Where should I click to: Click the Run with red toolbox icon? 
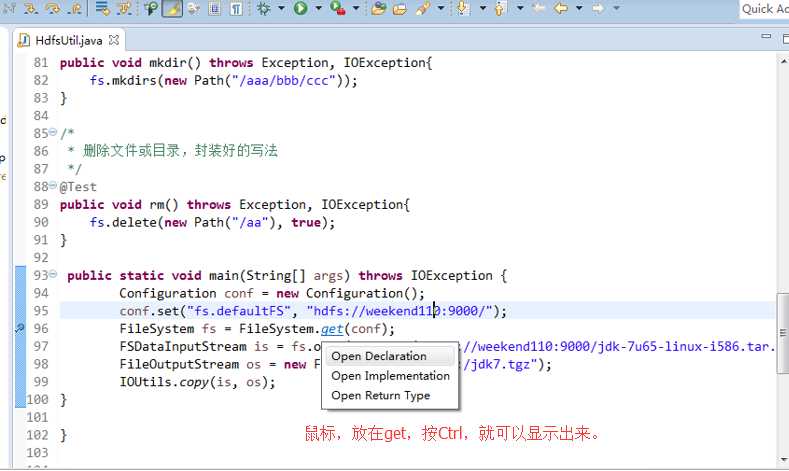338,8
